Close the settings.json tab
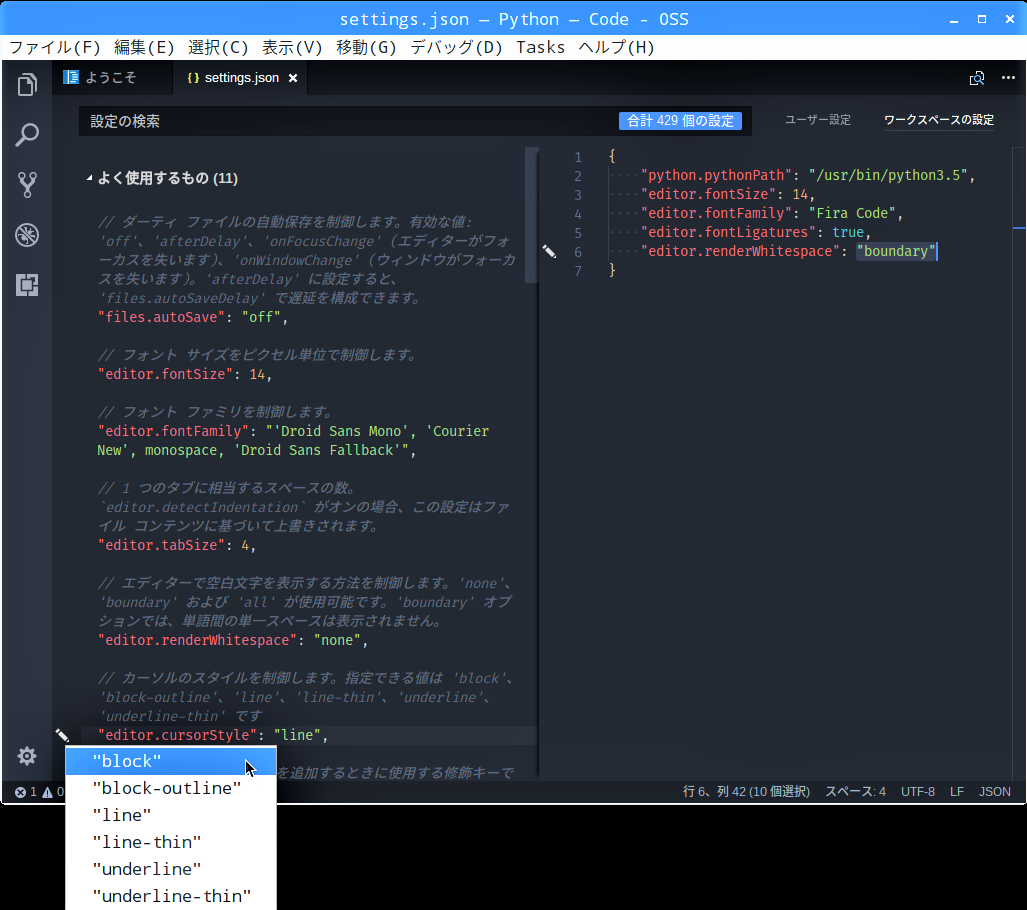 click(293, 78)
